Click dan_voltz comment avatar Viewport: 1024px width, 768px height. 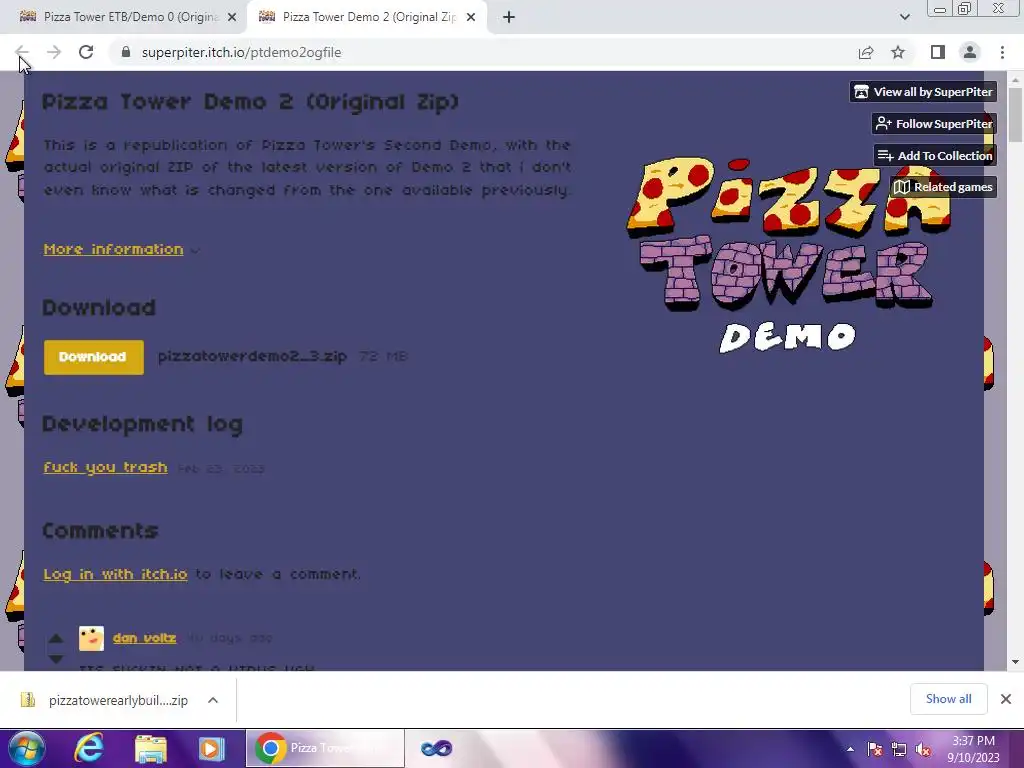pos(91,638)
